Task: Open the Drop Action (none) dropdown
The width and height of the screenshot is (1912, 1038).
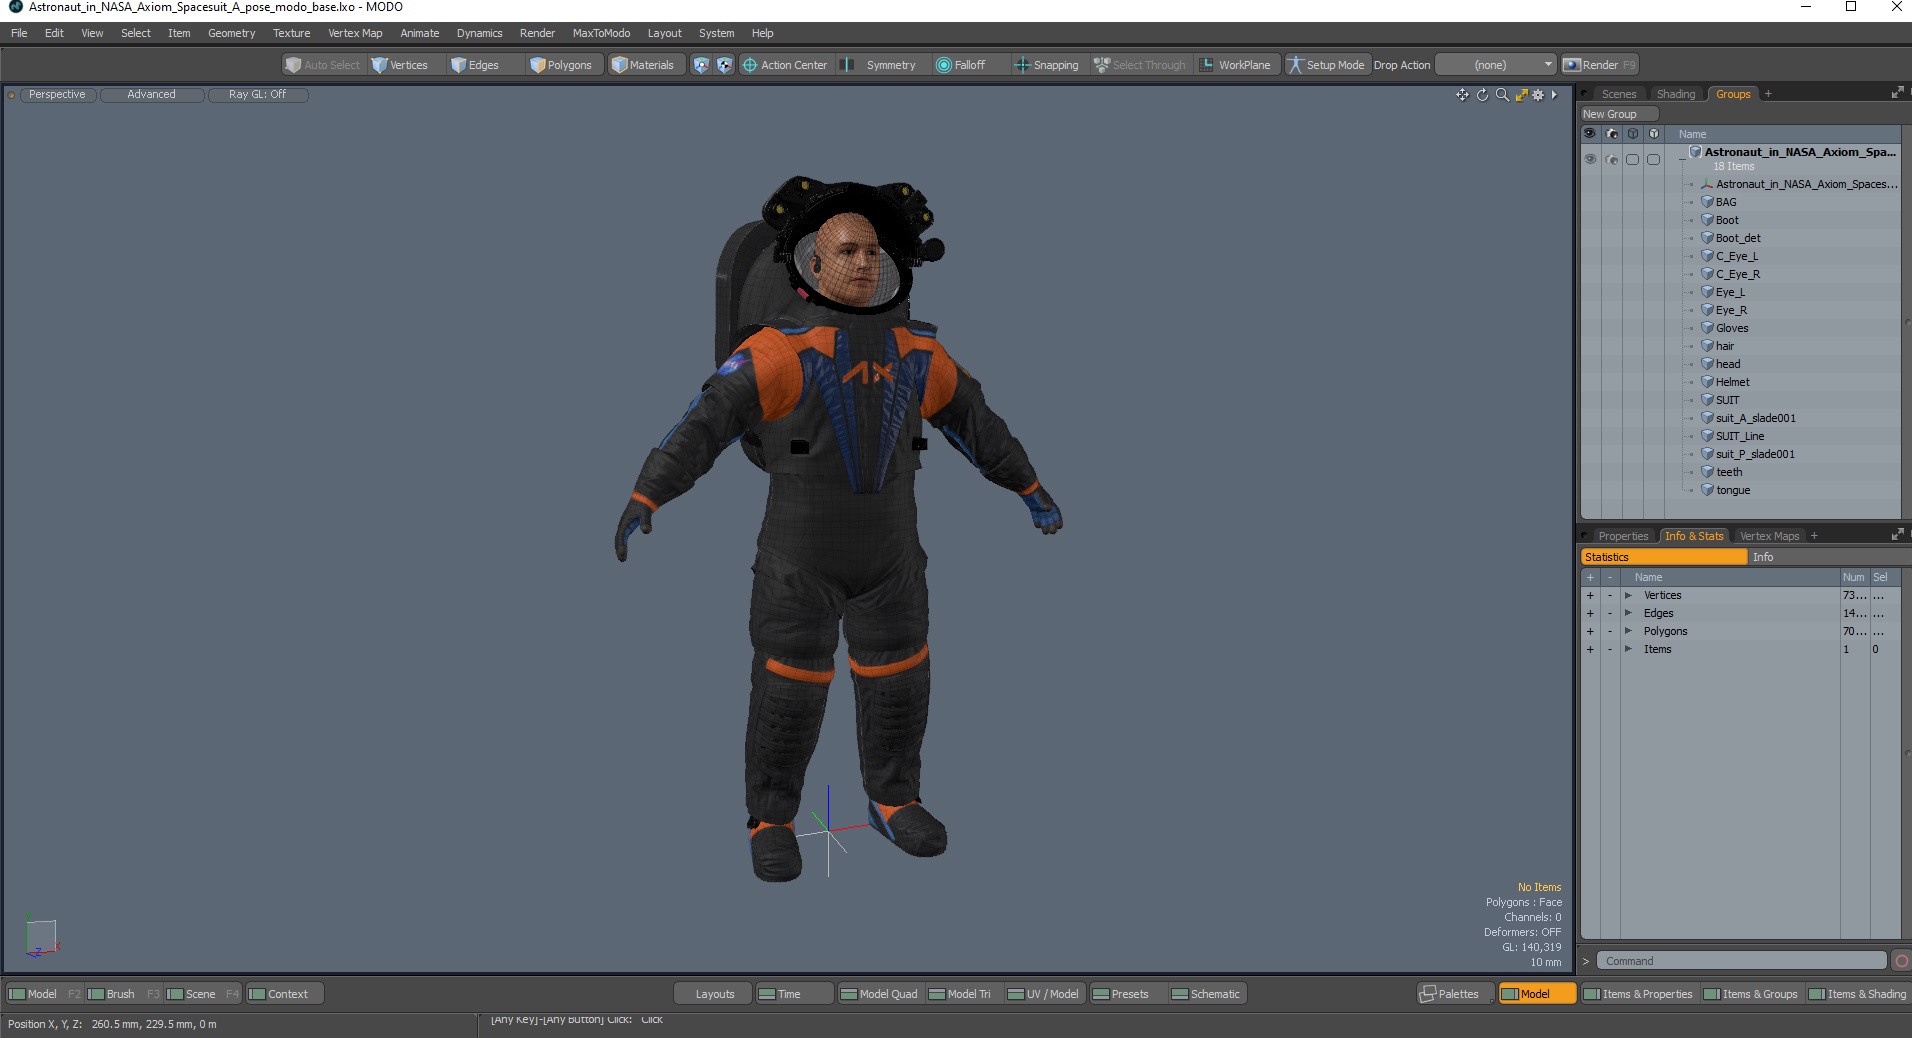Action: pyautogui.click(x=1496, y=65)
